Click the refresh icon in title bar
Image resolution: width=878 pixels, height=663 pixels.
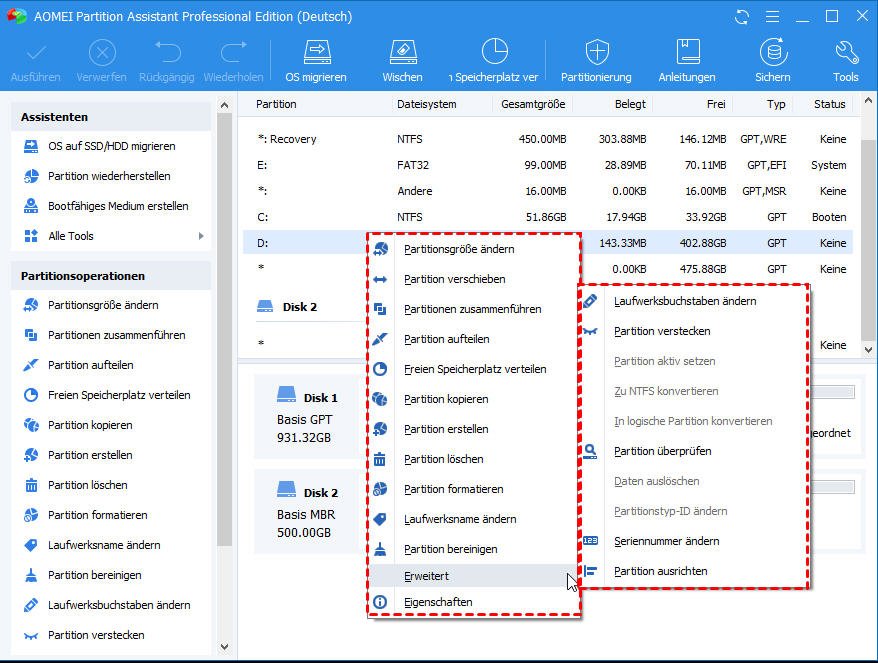click(742, 17)
